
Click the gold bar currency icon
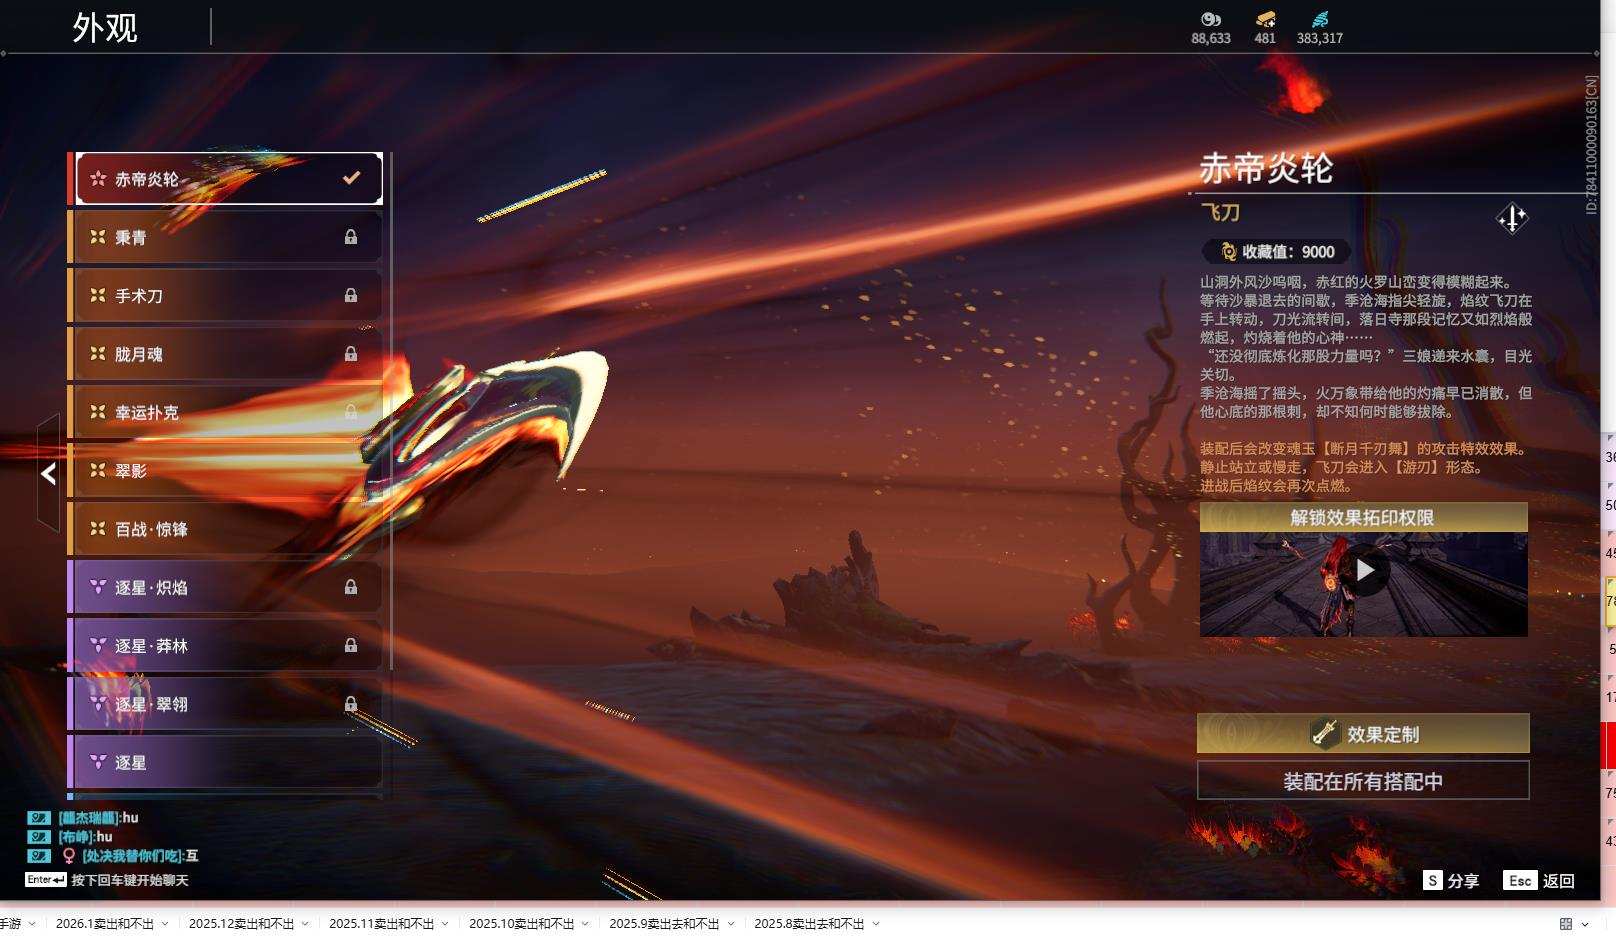(1265, 19)
